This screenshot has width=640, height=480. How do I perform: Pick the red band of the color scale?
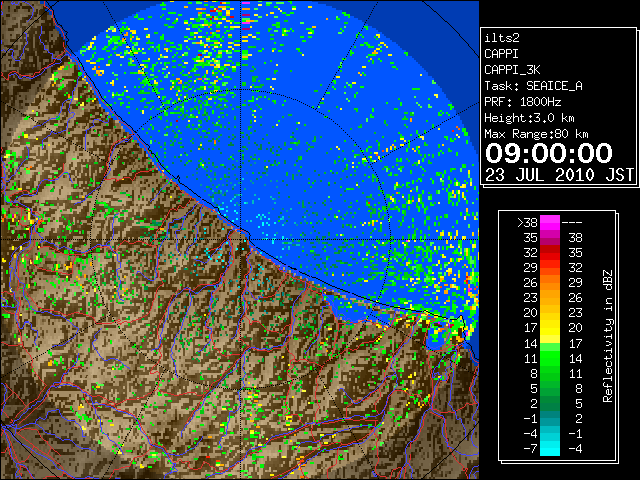[x=550, y=254]
